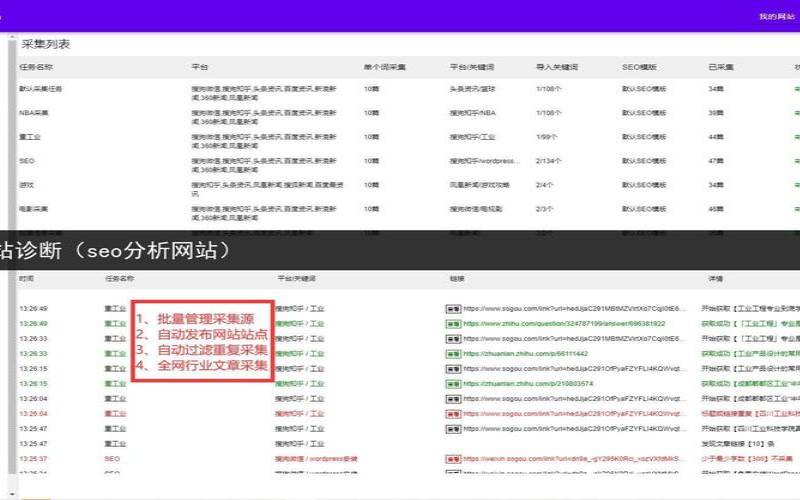Click the 导入关键词 column header
Image resolution: width=800 pixels, height=500 pixels.
(x=557, y=67)
